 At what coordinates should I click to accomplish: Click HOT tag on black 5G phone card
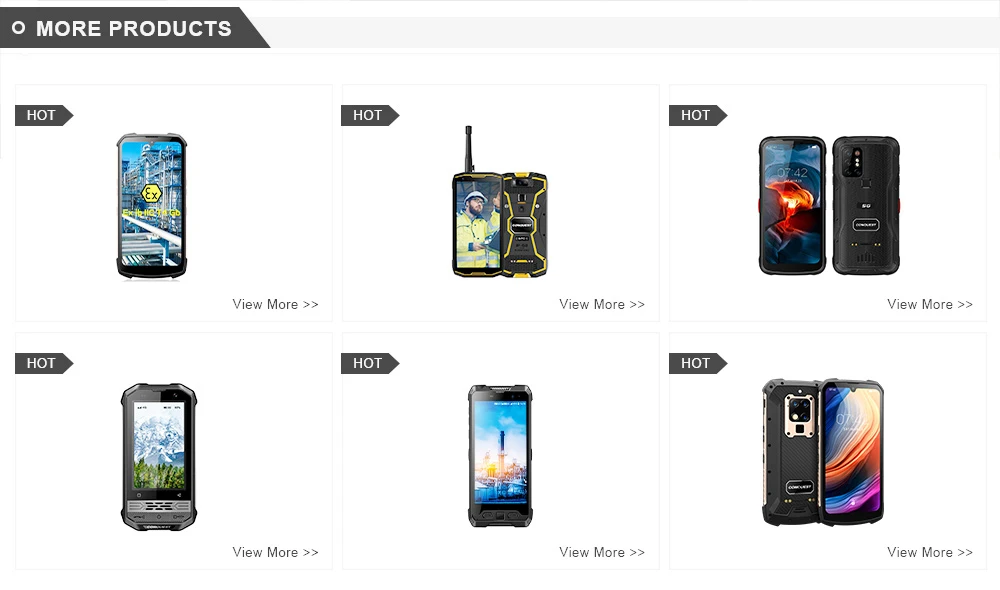pos(698,115)
